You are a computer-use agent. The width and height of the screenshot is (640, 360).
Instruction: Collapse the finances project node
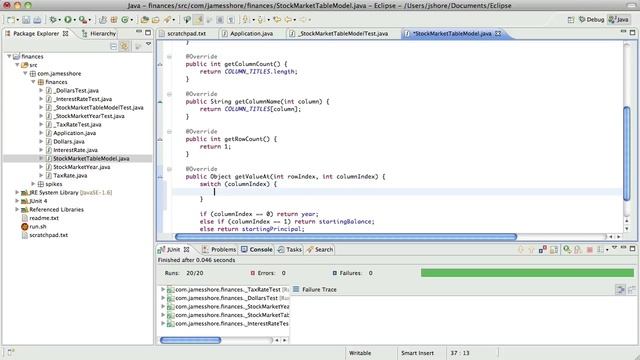(9, 56)
